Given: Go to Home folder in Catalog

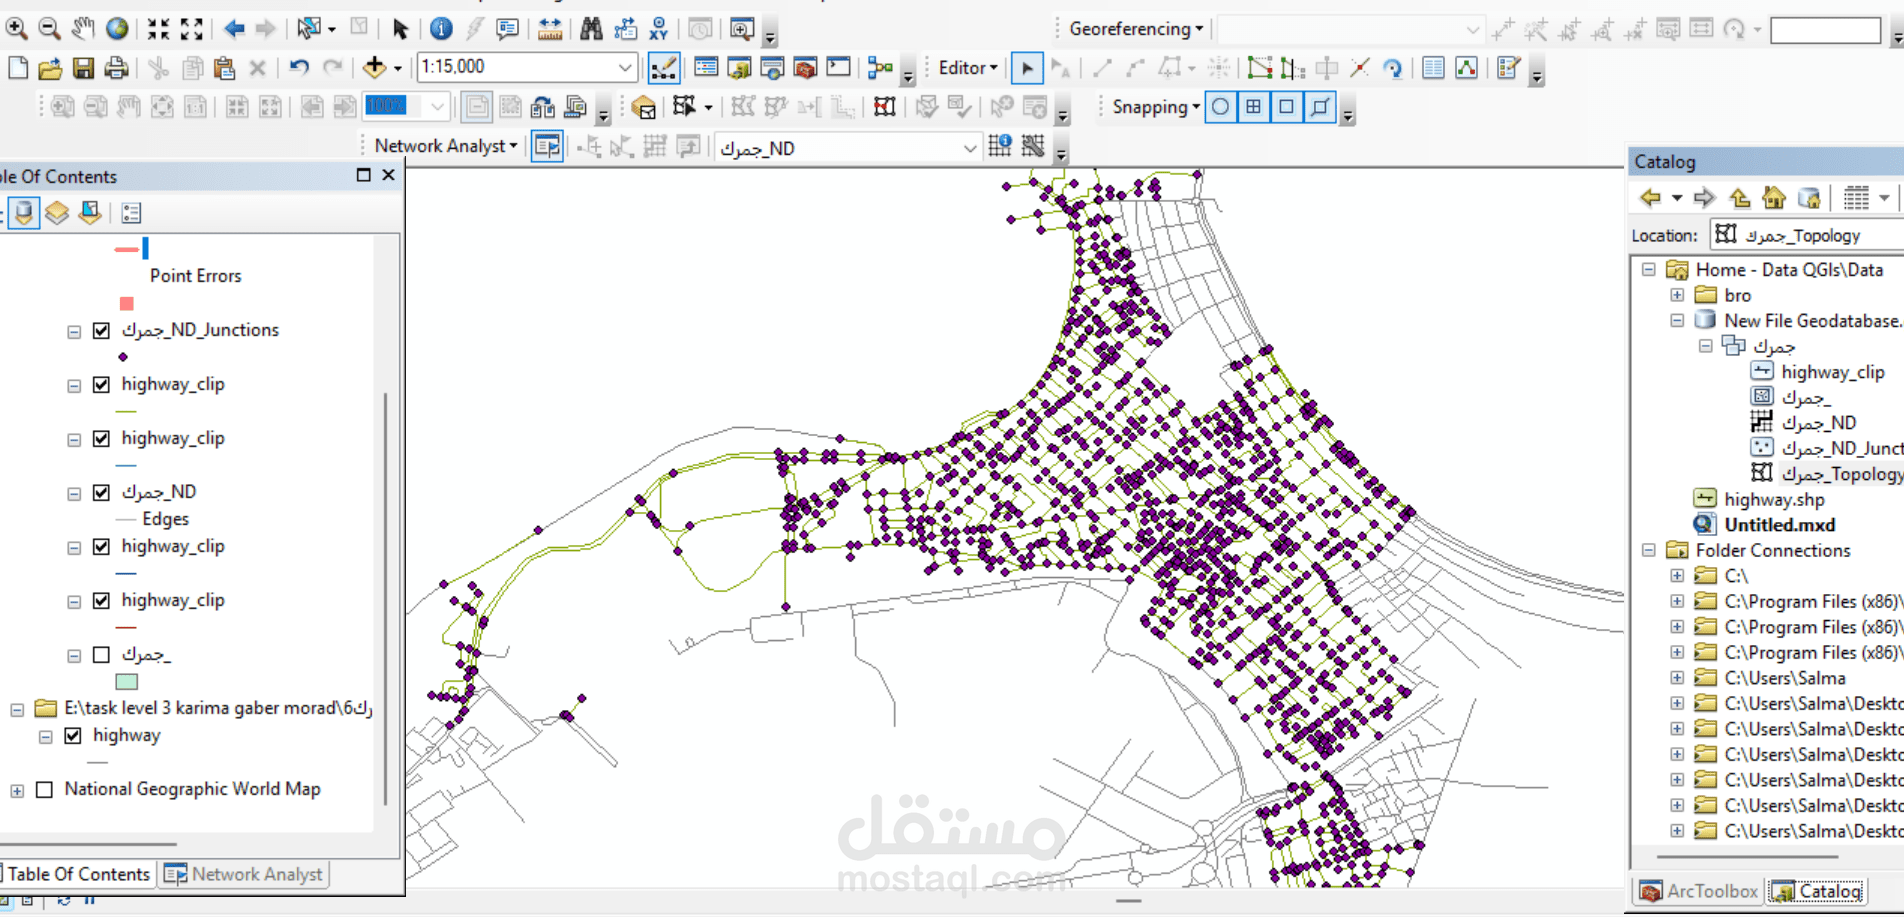Looking at the screenshot, I should coord(1774,198).
